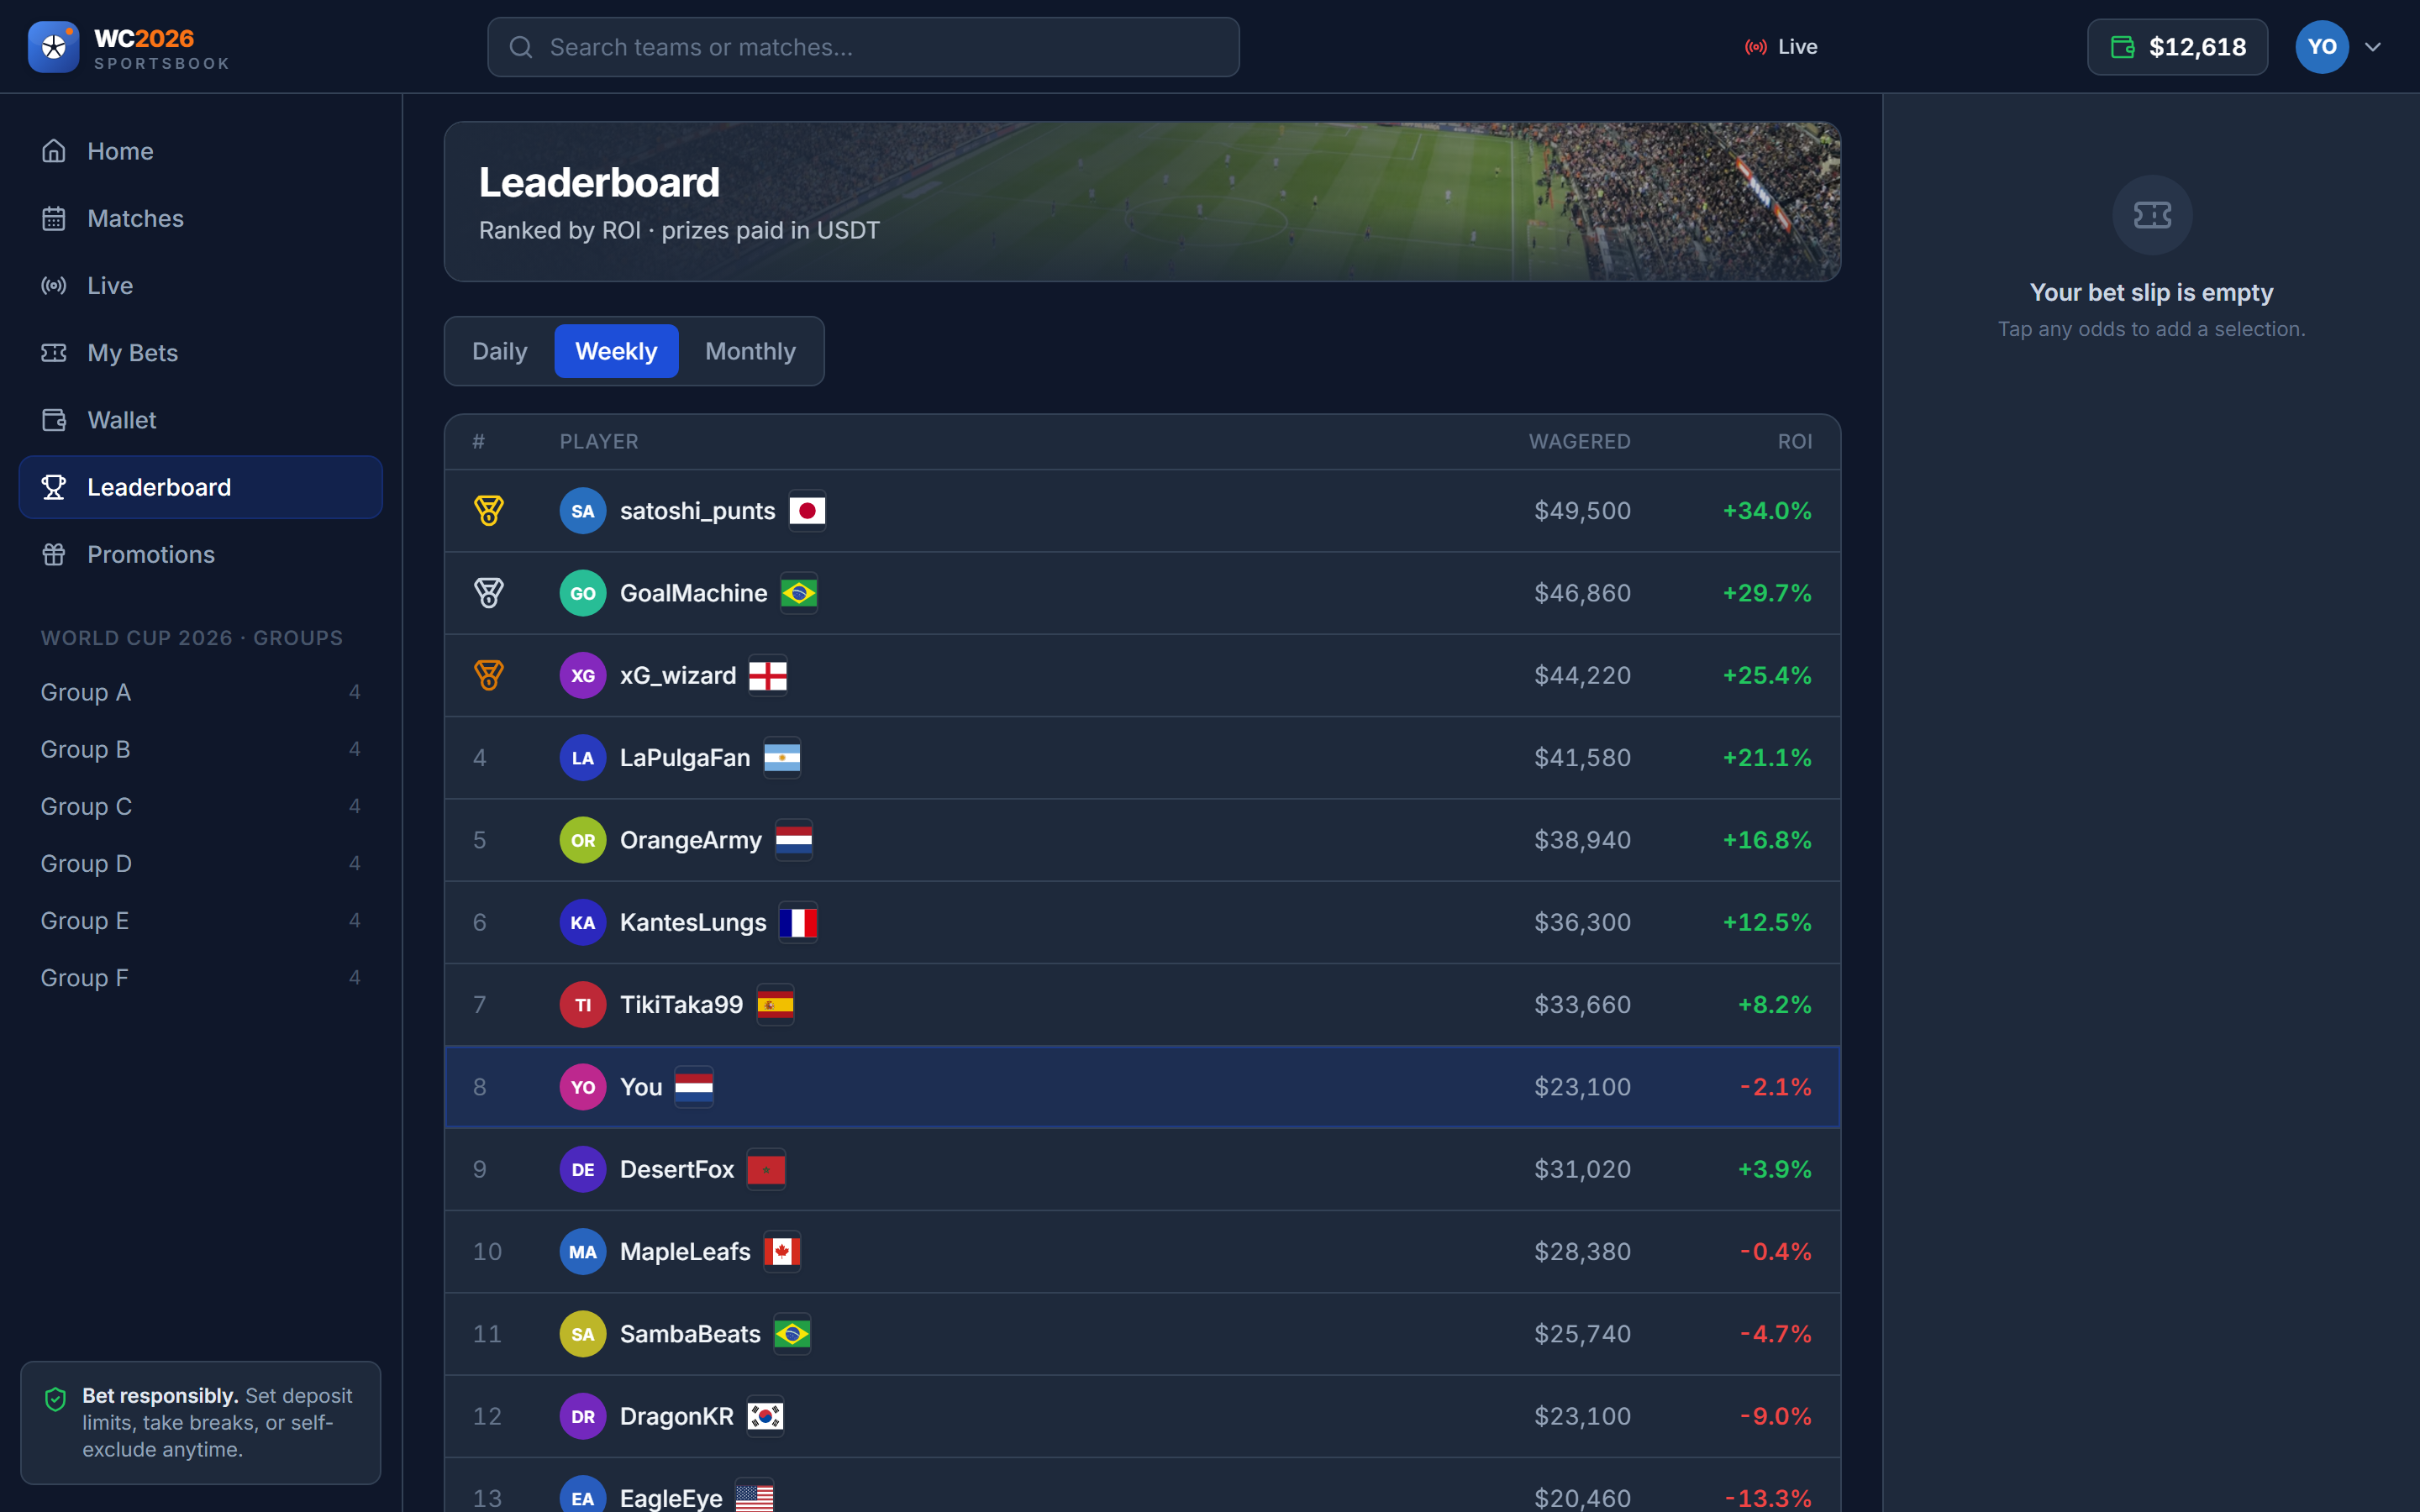2420x1512 pixels.
Task: Click the Matches calendar icon
Action: tap(54, 218)
